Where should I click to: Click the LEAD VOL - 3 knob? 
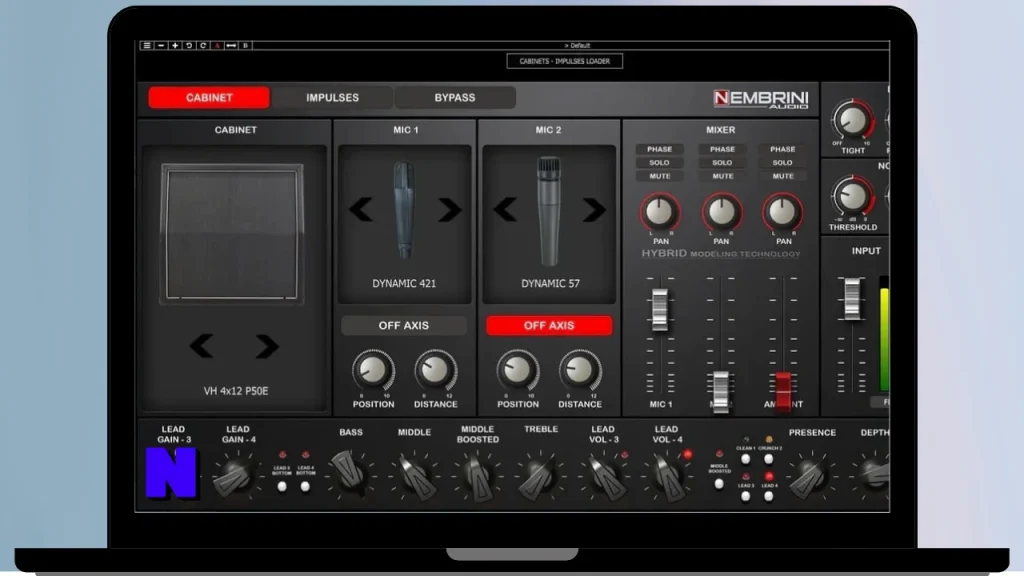[x=603, y=477]
